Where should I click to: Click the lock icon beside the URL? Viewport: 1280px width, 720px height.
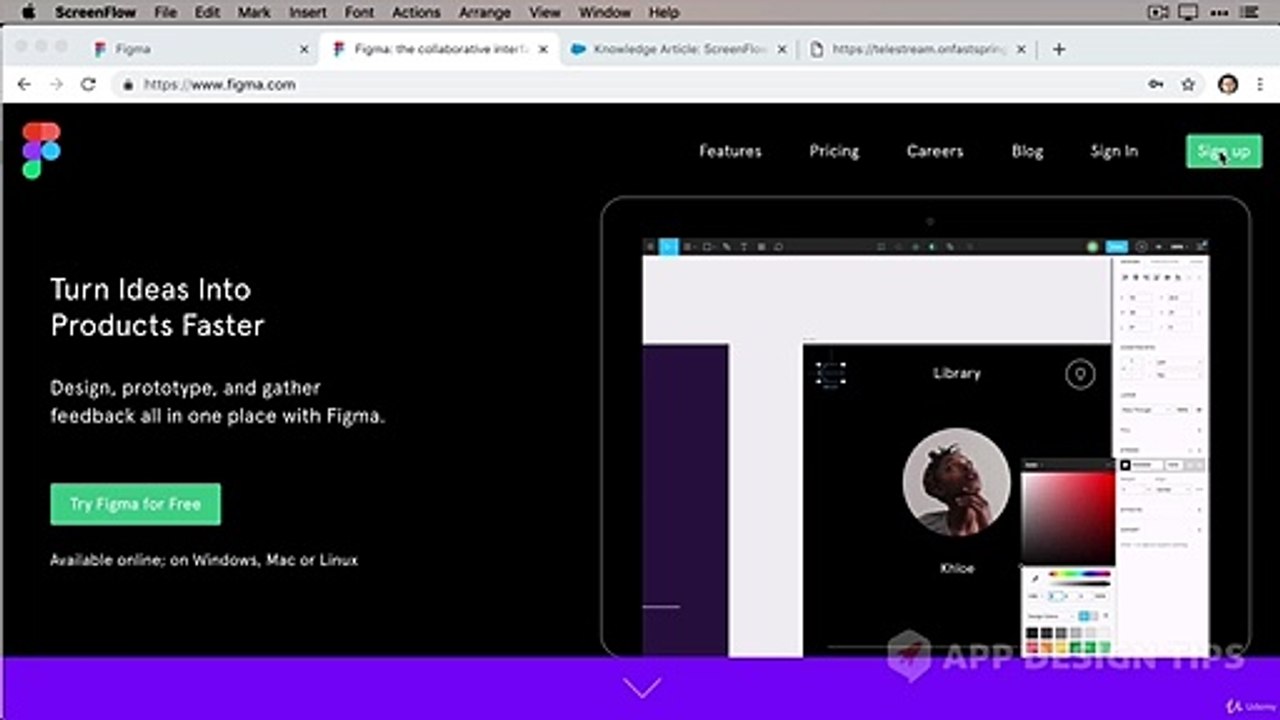[128, 85]
